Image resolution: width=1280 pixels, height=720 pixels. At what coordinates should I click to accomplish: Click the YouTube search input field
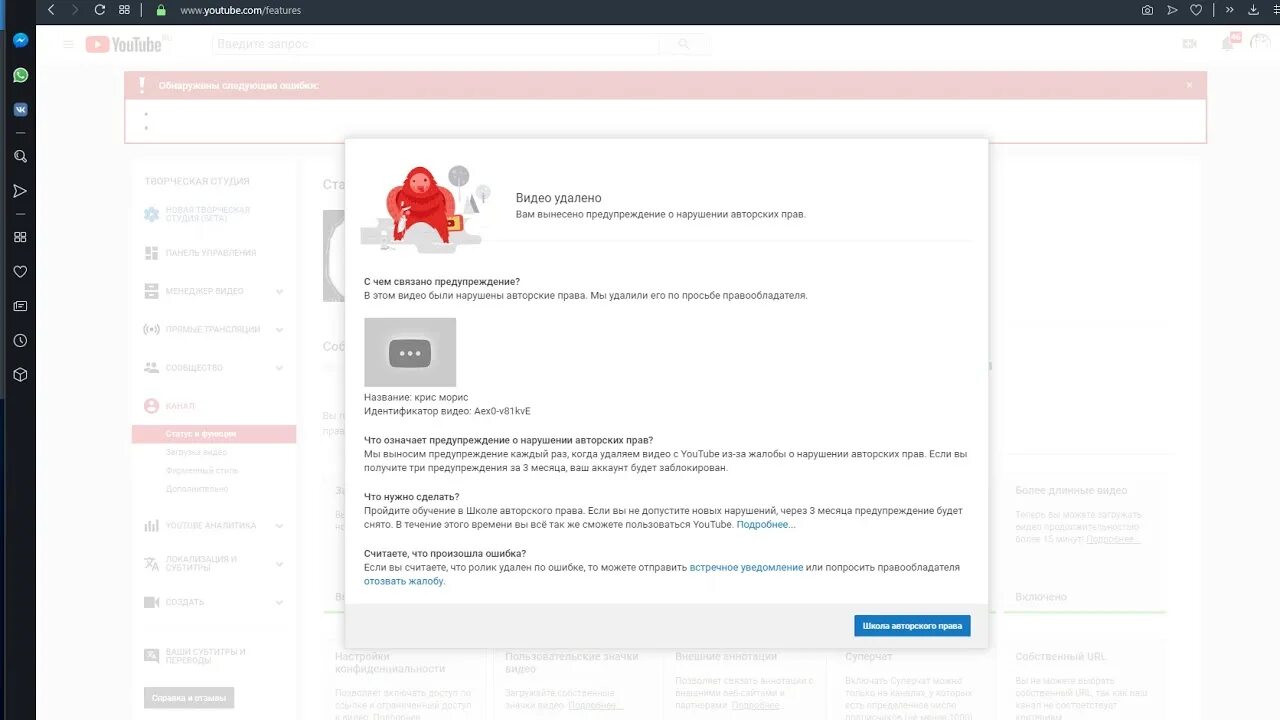[x=436, y=44]
